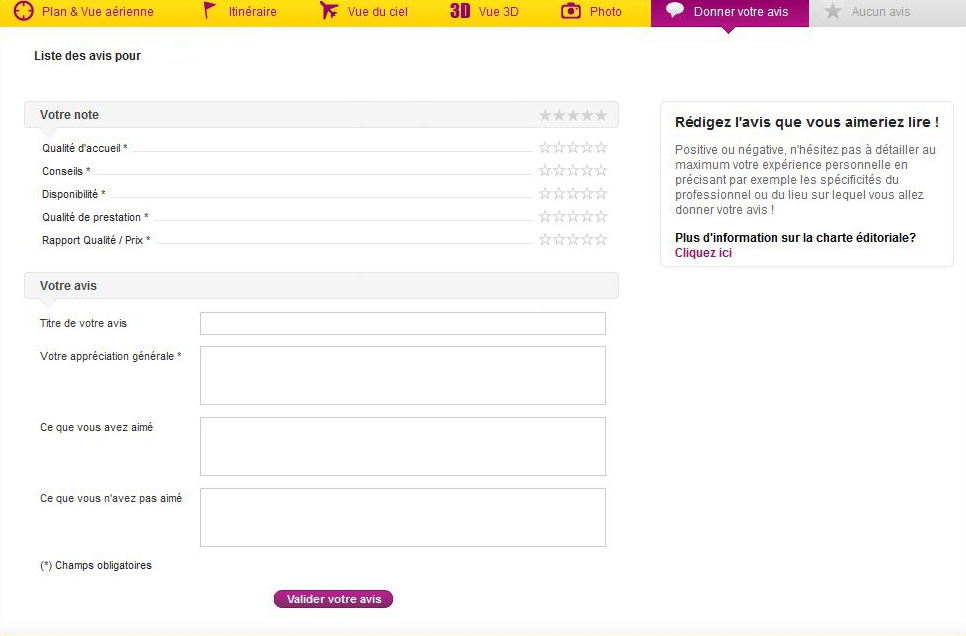Submit with Valider votre avis button
Screen dimensions: 966x636
click(333, 599)
